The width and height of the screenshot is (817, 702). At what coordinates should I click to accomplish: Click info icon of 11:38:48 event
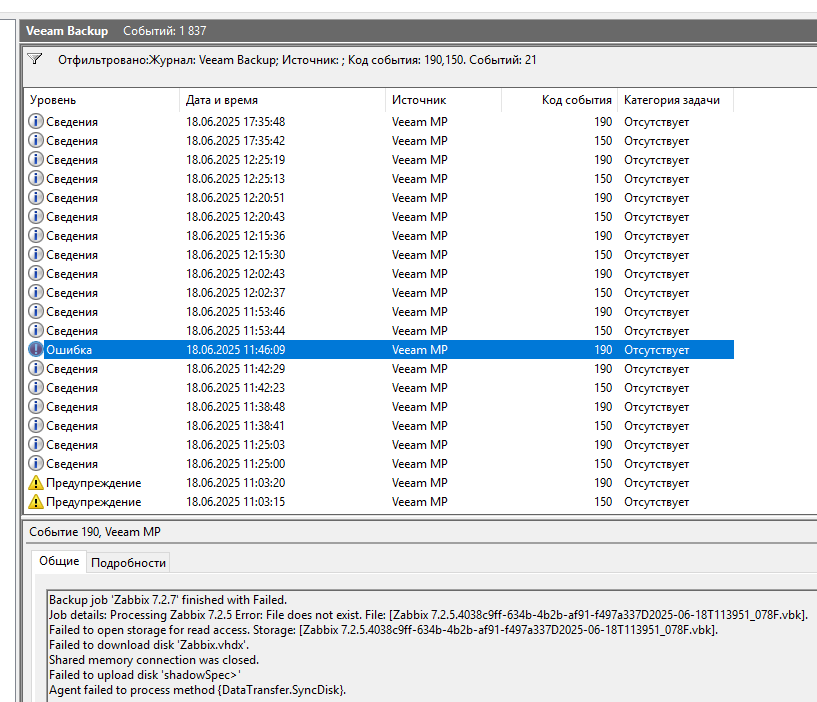pyautogui.click(x=35, y=407)
